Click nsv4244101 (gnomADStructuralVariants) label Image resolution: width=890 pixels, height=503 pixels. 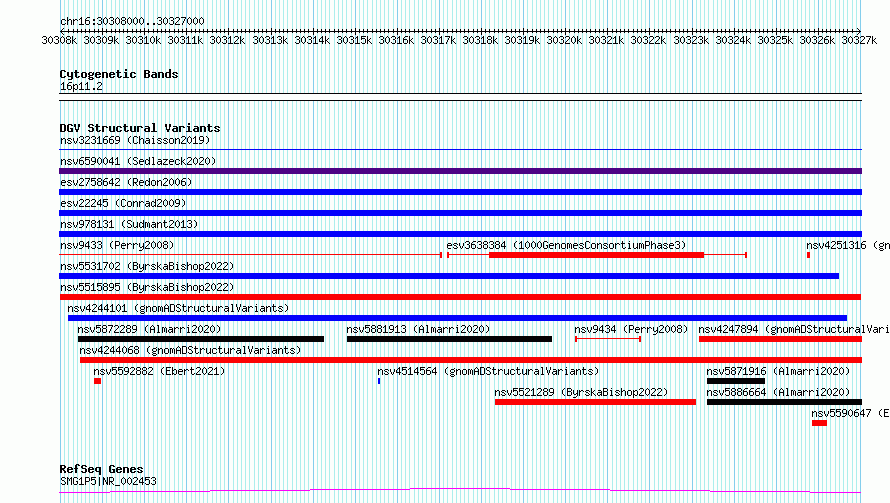[x=178, y=308]
